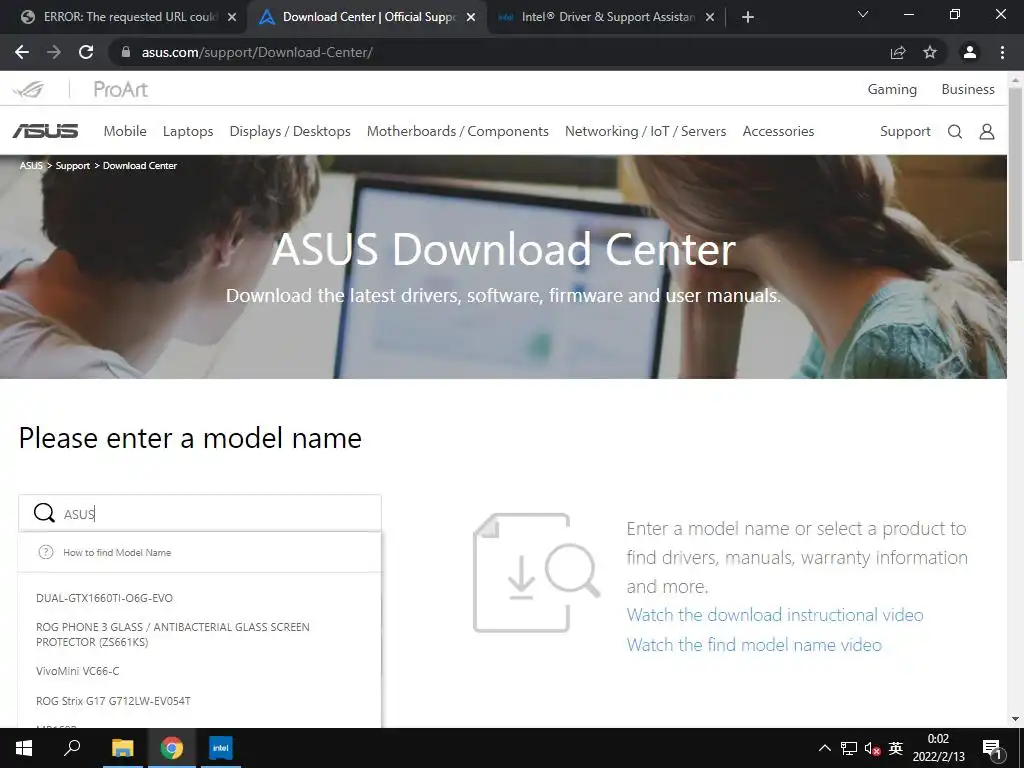Click the model name search field

200,513
